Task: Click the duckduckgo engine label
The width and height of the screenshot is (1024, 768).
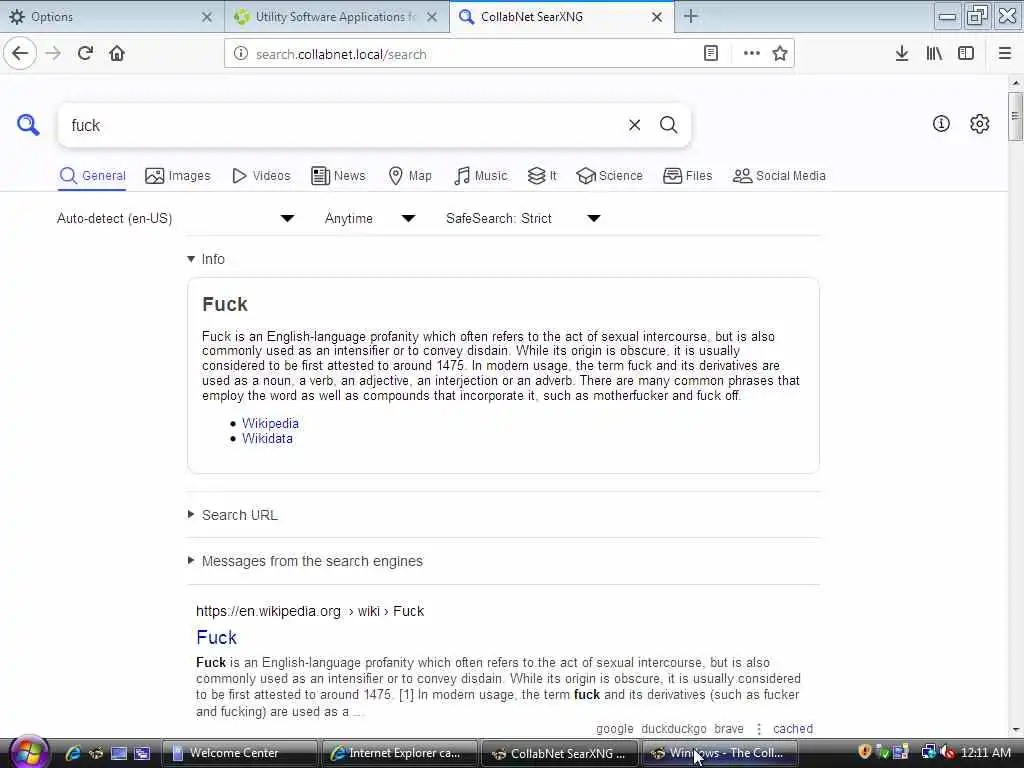Action: coord(673,729)
